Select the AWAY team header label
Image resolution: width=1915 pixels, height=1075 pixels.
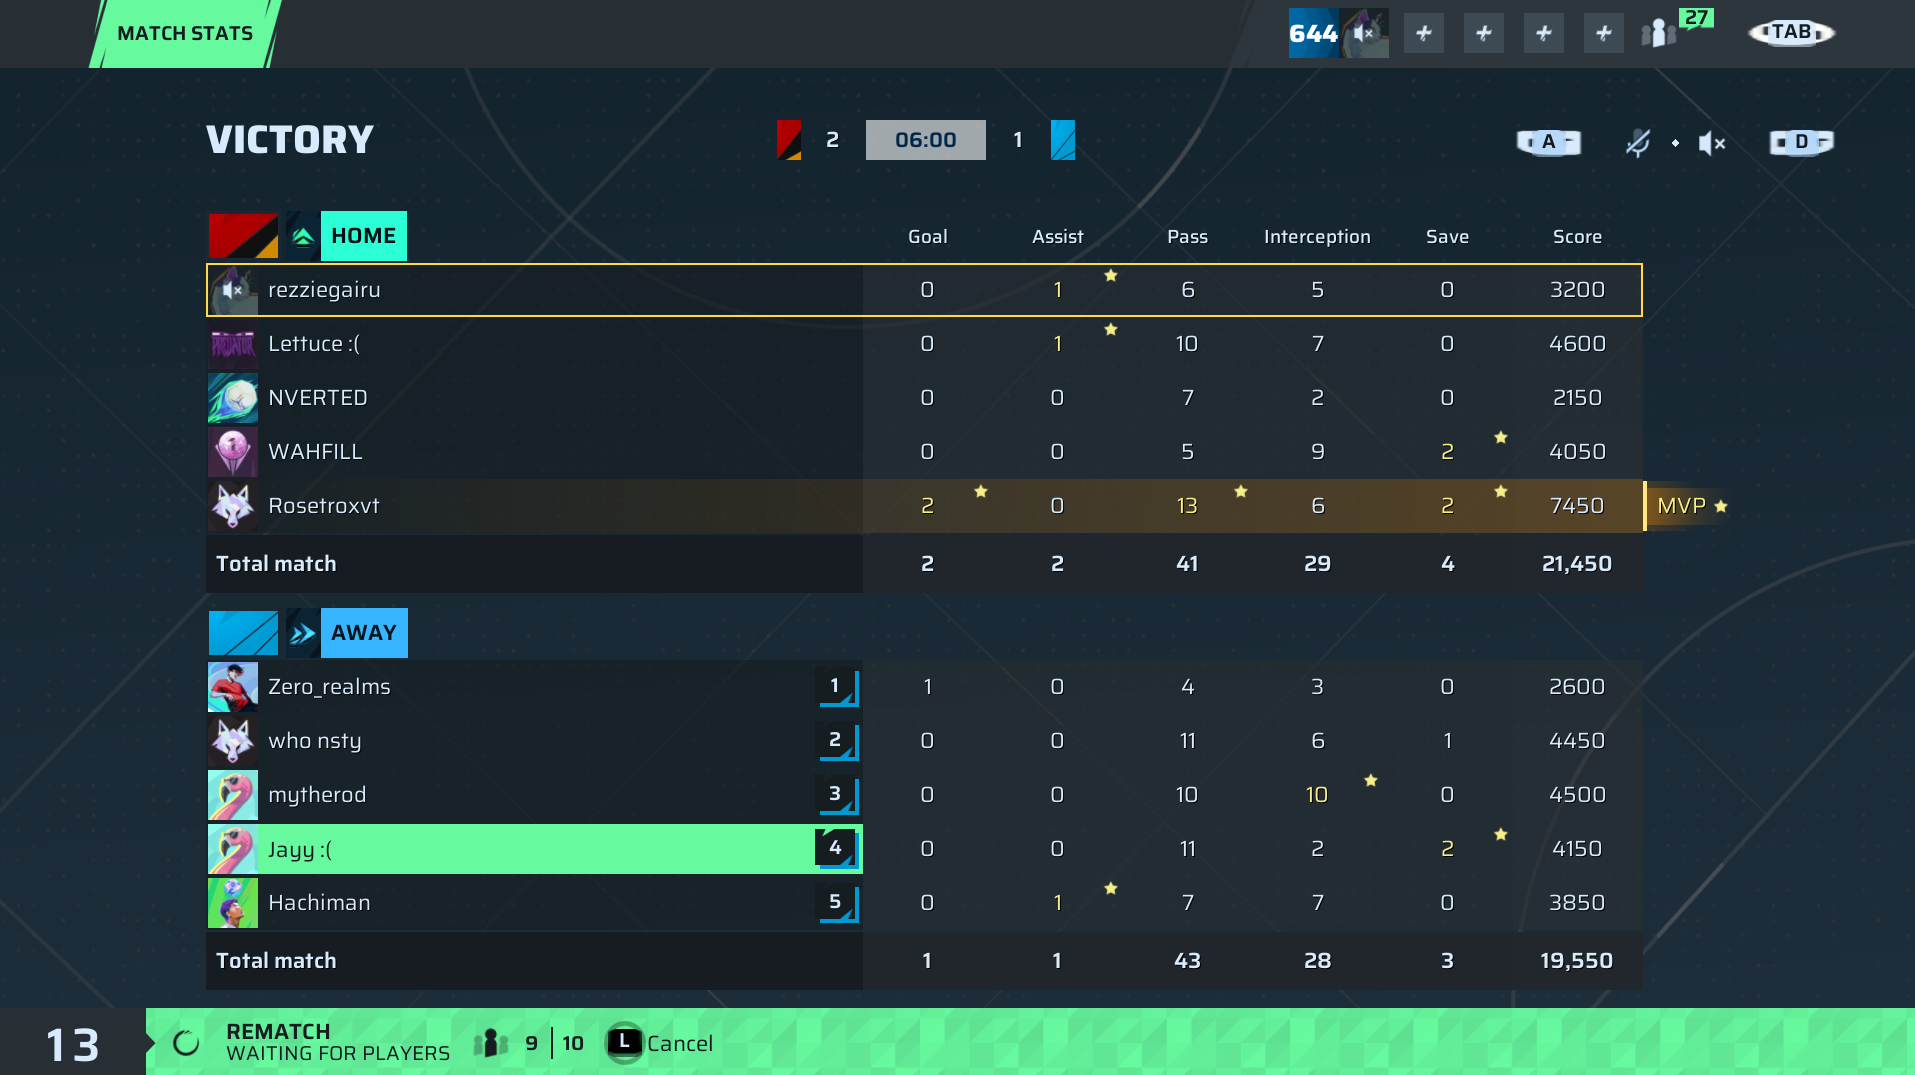(x=364, y=633)
